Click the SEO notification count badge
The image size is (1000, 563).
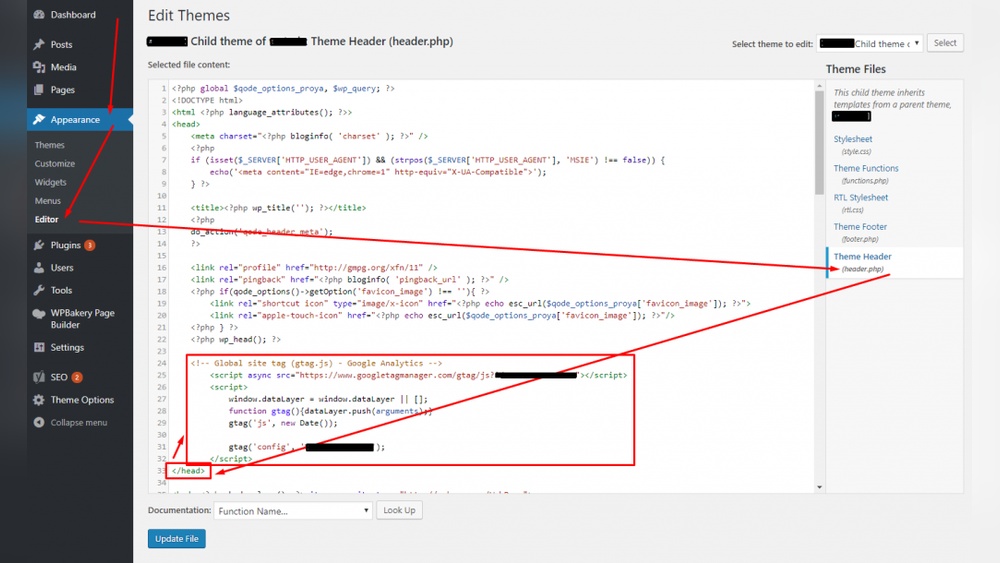[x=77, y=377]
